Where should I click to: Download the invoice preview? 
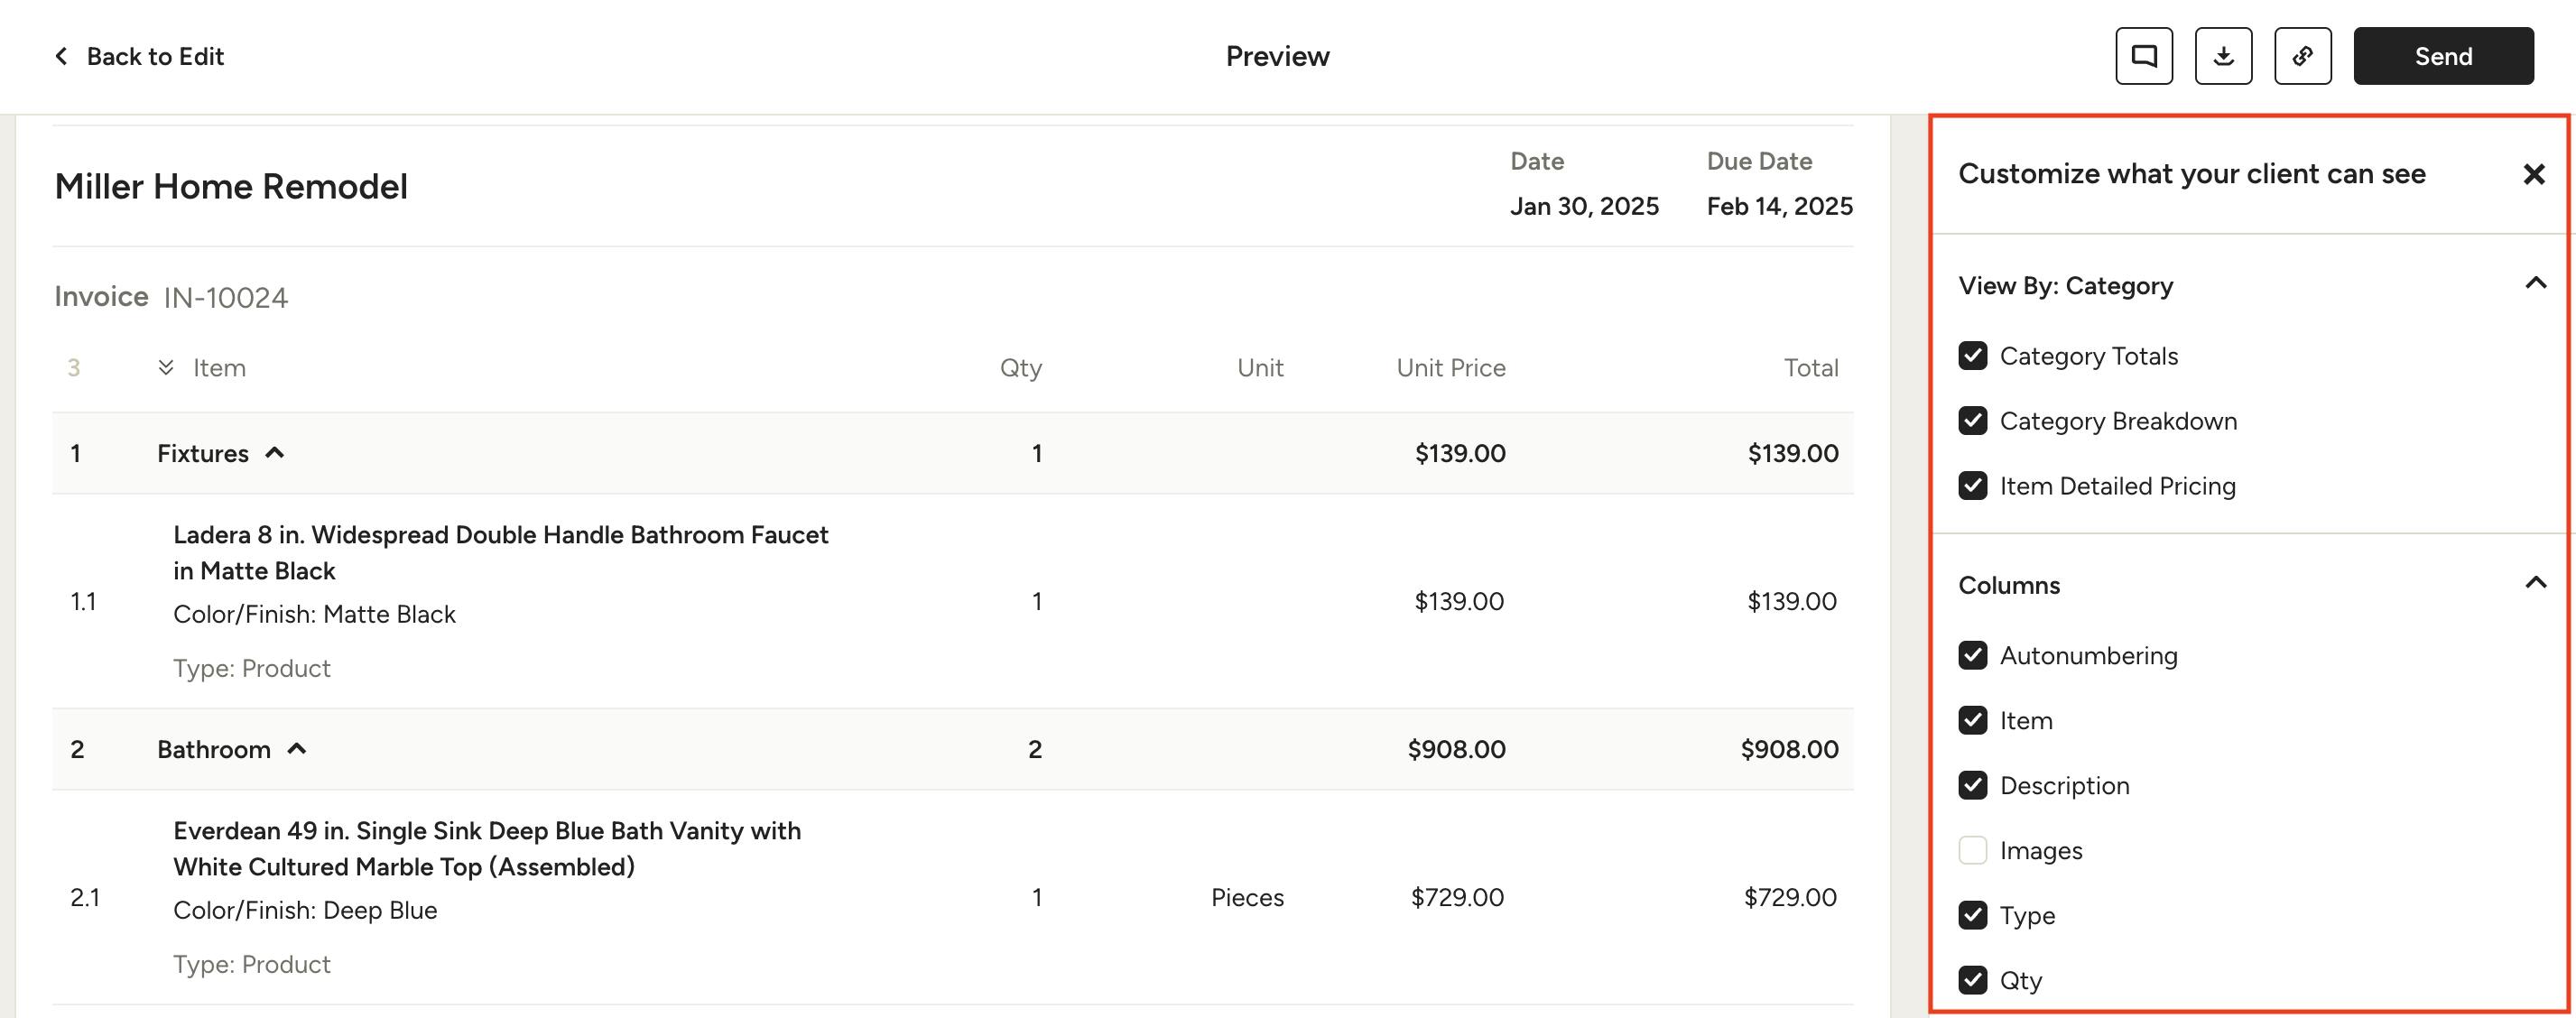click(2222, 56)
